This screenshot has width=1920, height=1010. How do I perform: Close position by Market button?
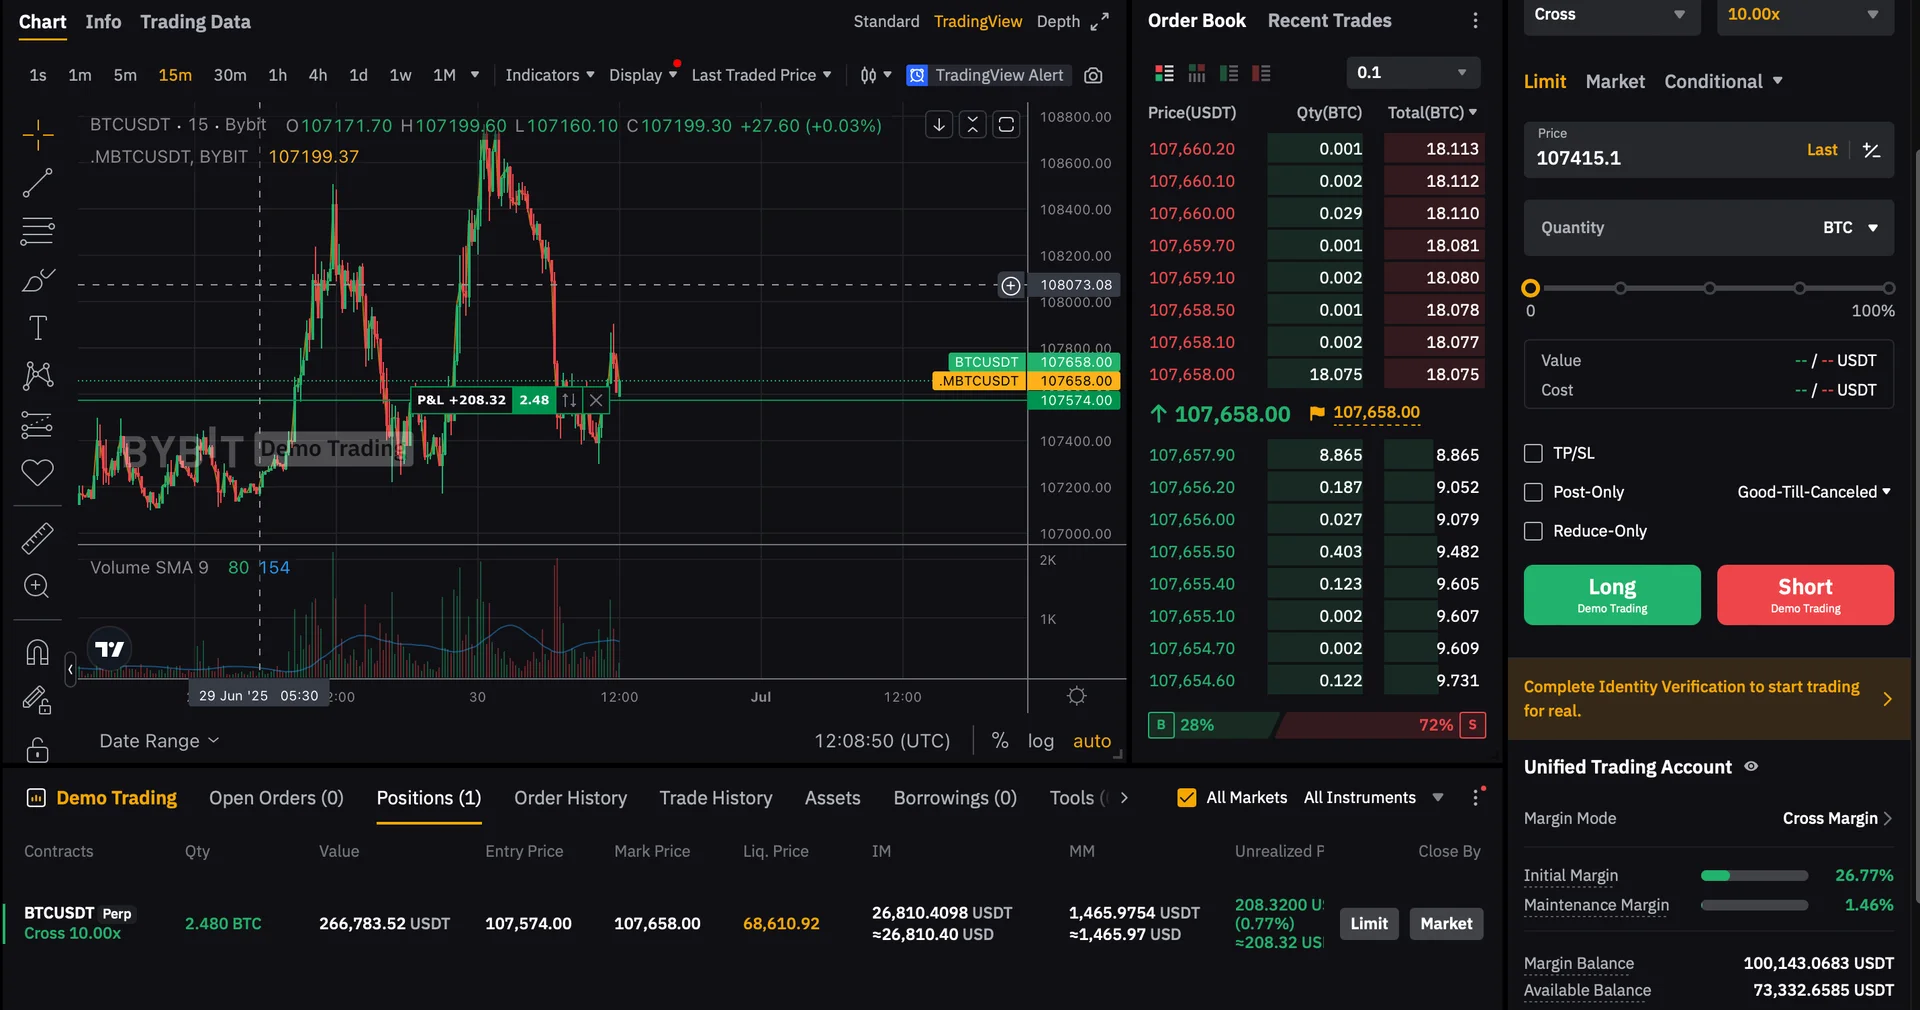click(1446, 924)
